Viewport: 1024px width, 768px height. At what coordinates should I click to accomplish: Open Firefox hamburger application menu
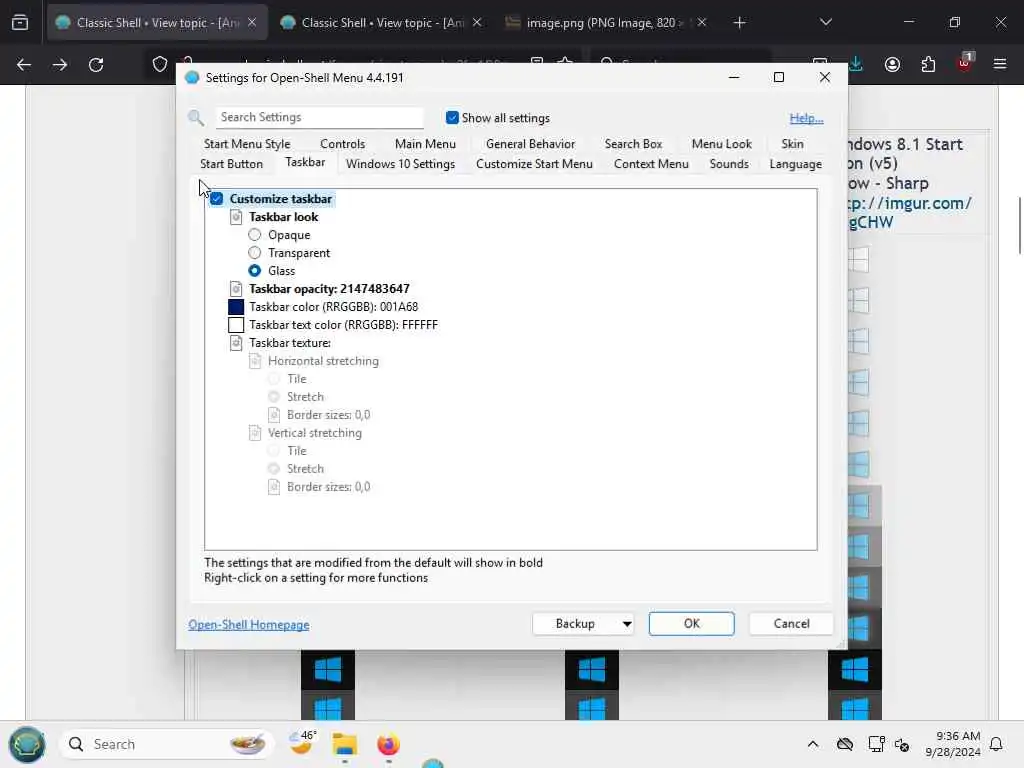tap(1000, 64)
